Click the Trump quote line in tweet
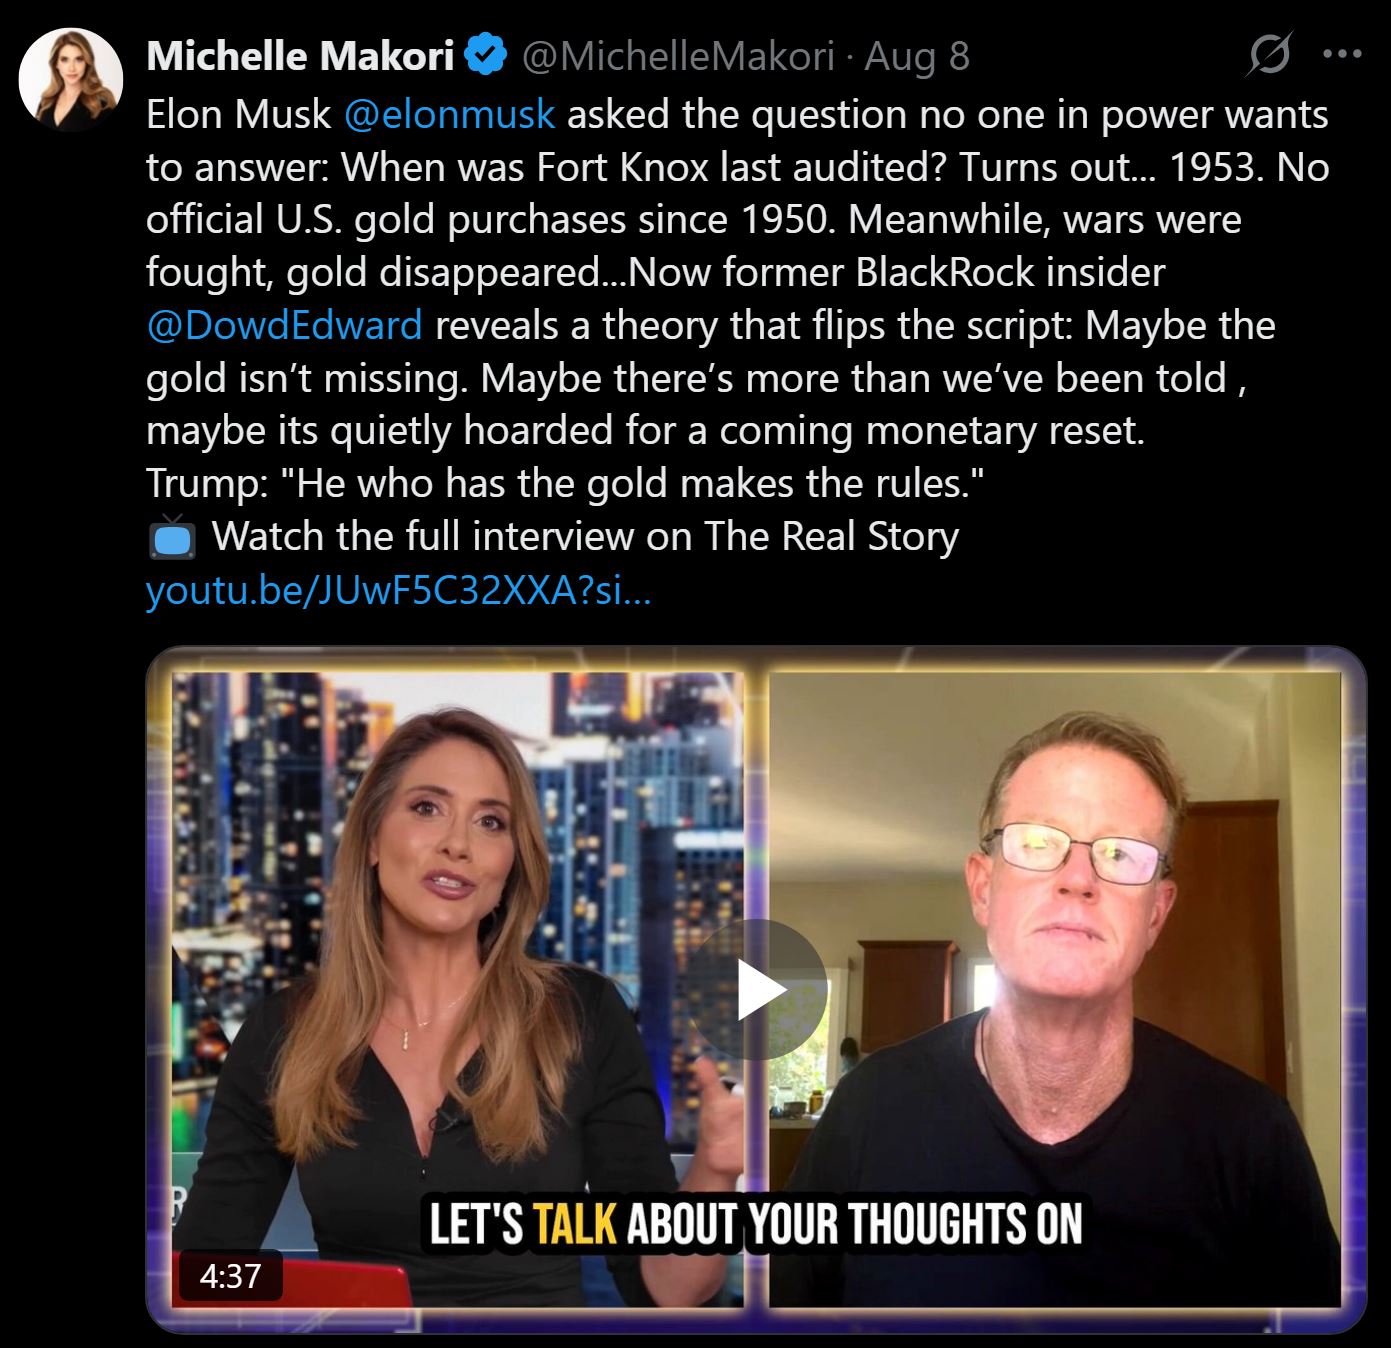The width and height of the screenshot is (1391, 1348). [565, 484]
